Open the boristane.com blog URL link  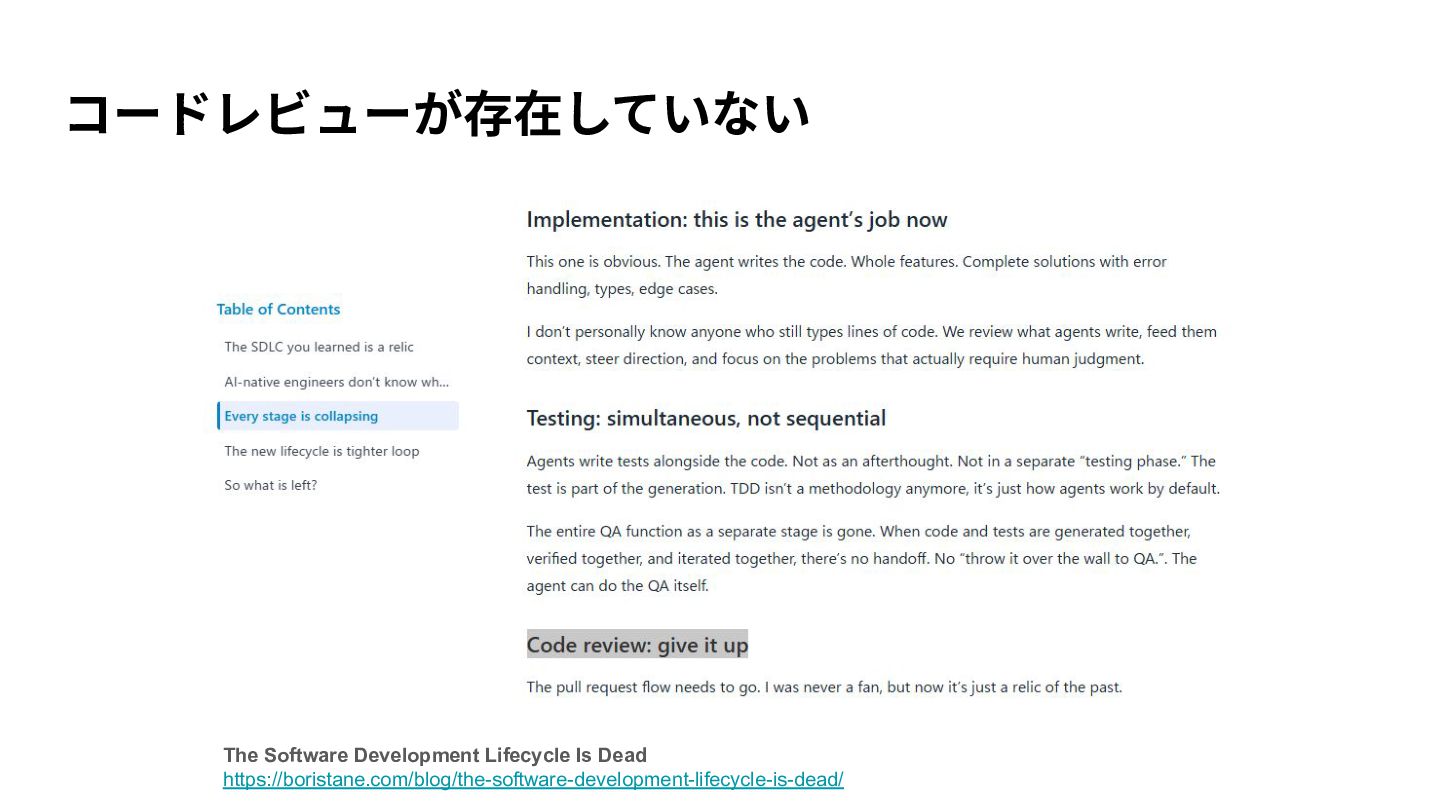tap(533, 779)
